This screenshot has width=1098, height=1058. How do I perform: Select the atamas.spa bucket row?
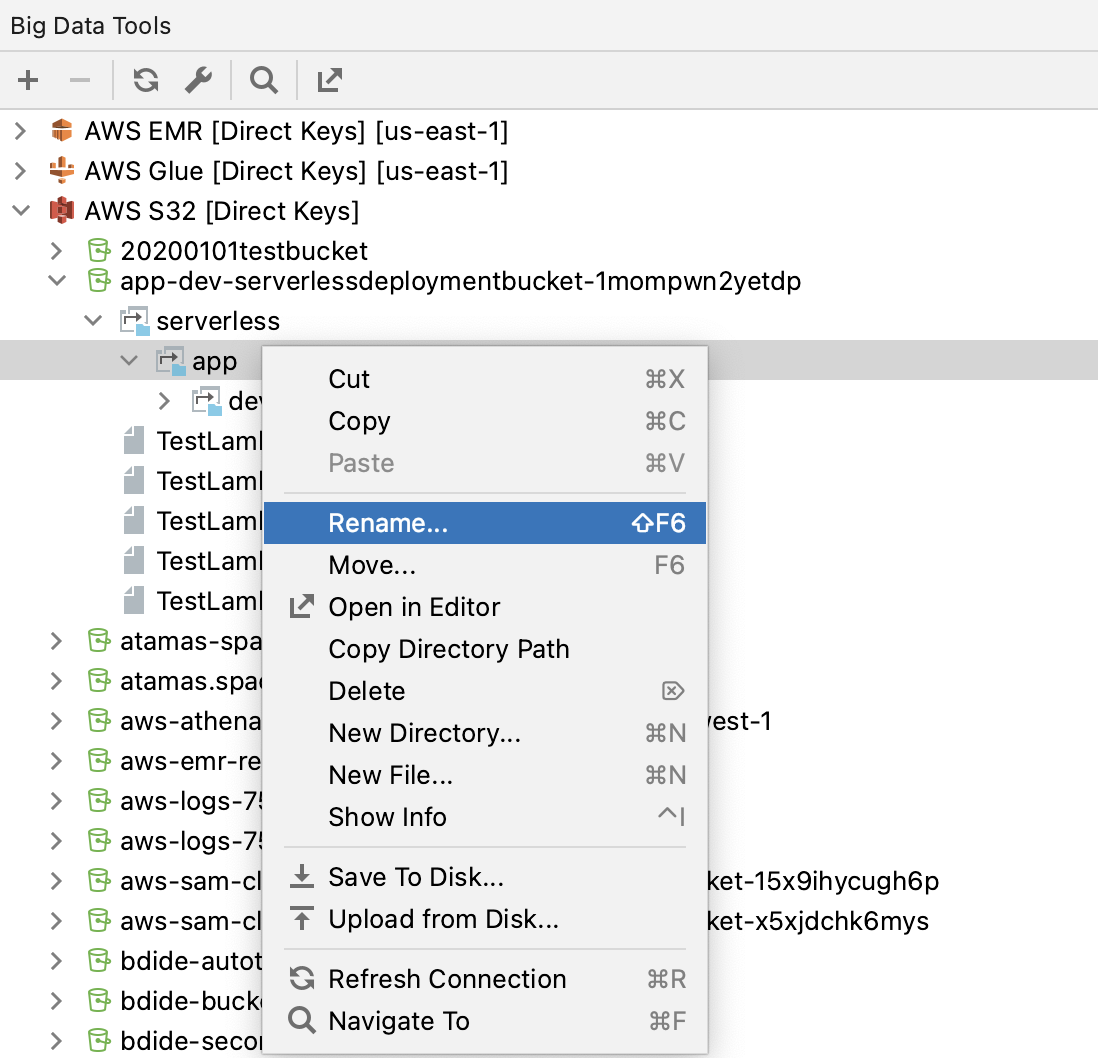tap(131, 681)
